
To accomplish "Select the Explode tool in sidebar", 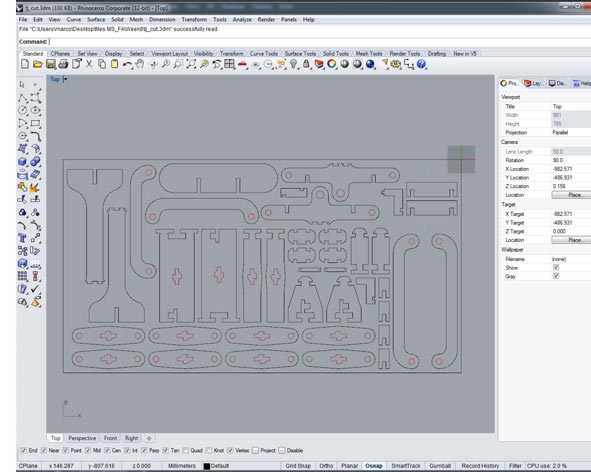I will pyautogui.click(x=36, y=187).
